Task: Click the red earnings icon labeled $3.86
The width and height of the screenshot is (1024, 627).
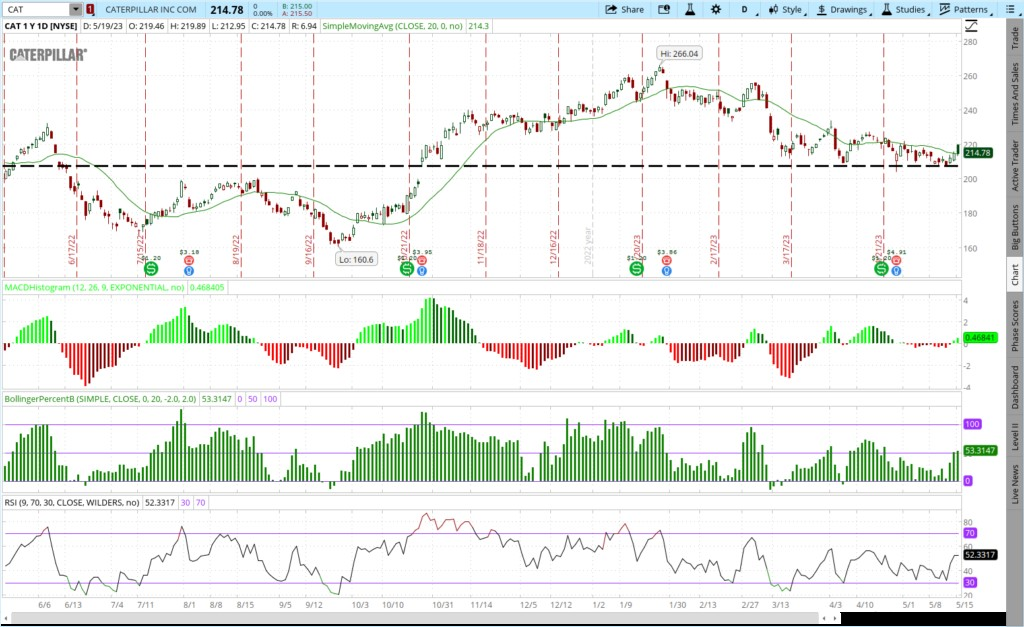Action: point(666,260)
